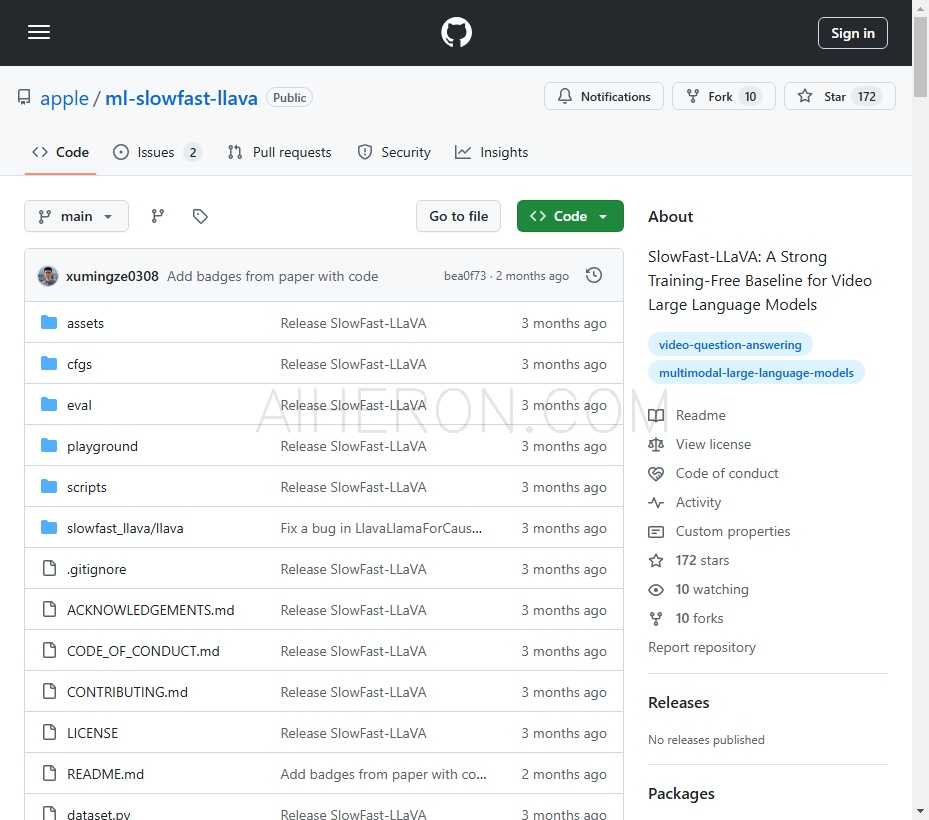Expand the green Code dropdown
This screenshot has width=929, height=820.
pos(570,216)
